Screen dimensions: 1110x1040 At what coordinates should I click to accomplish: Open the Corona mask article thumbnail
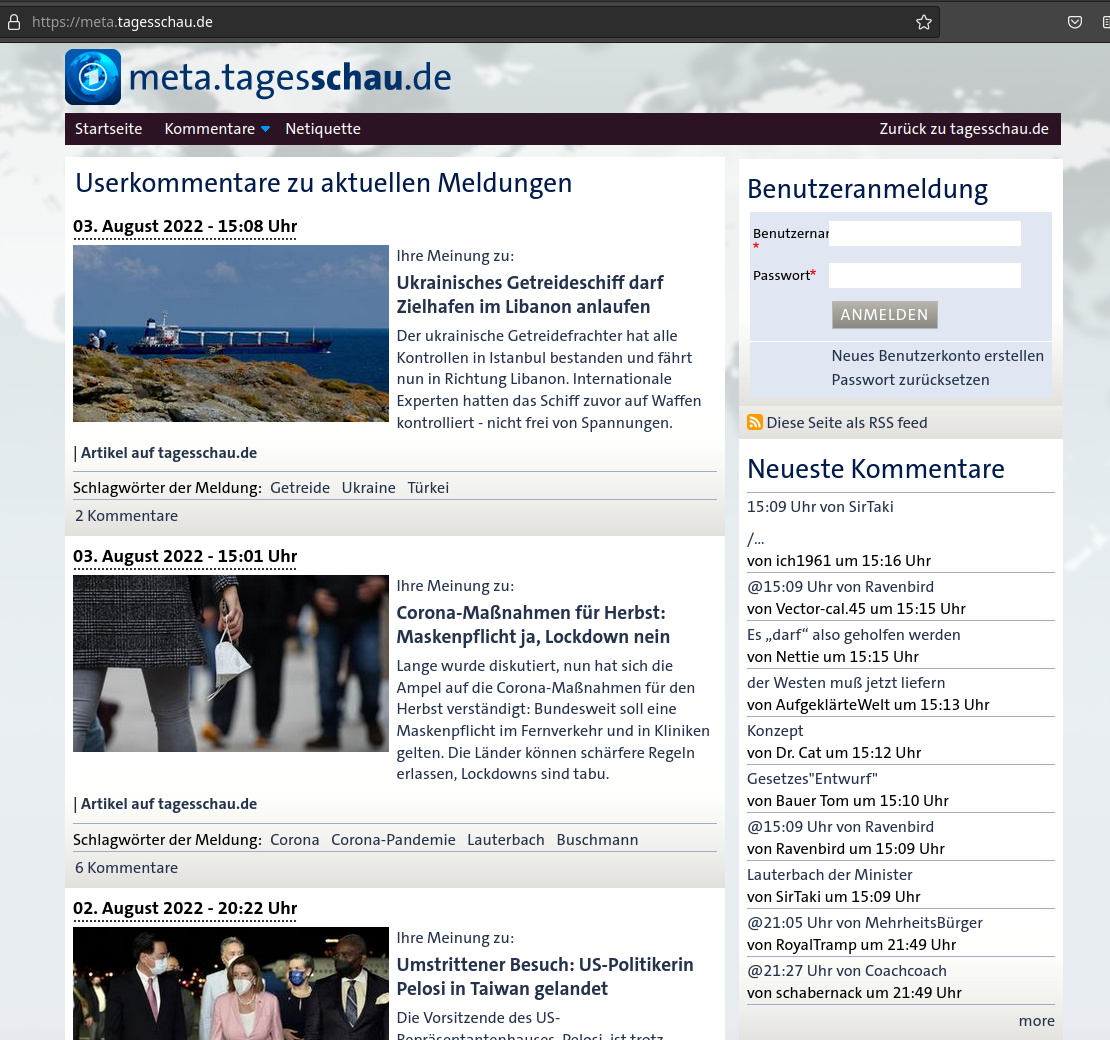pos(231,663)
